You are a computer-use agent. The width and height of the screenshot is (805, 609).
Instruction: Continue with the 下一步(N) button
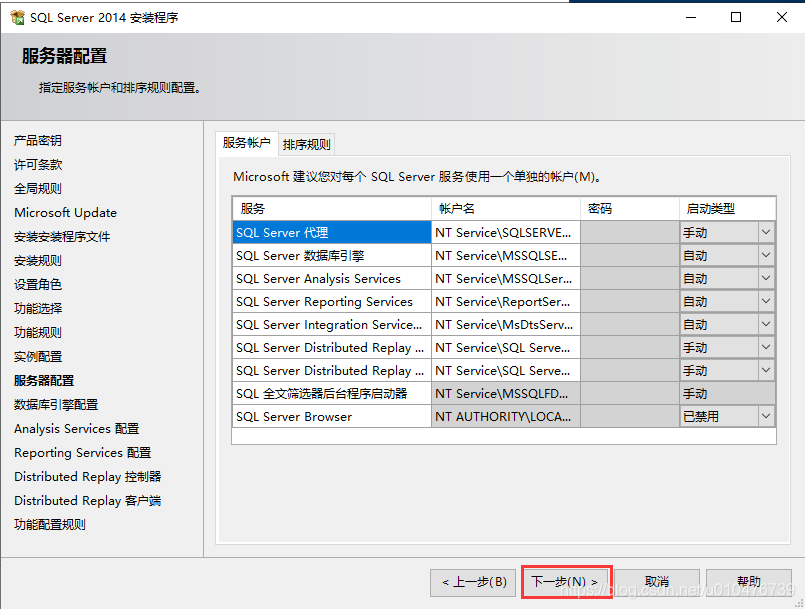(x=566, y=582)
